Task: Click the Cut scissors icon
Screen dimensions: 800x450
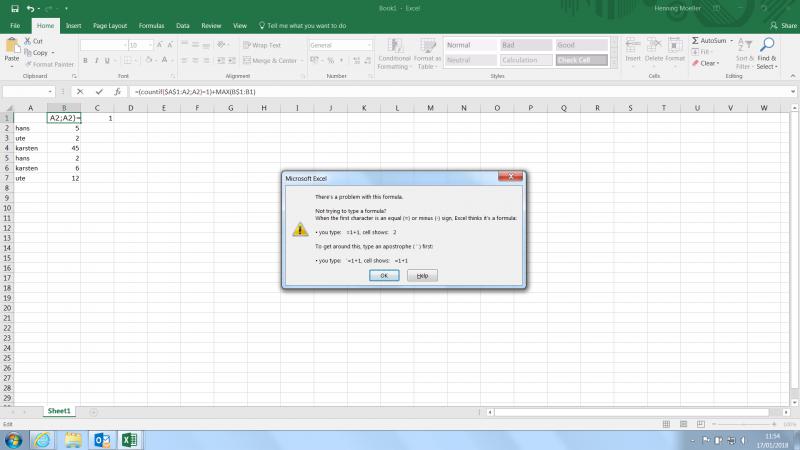Action: 28,41
